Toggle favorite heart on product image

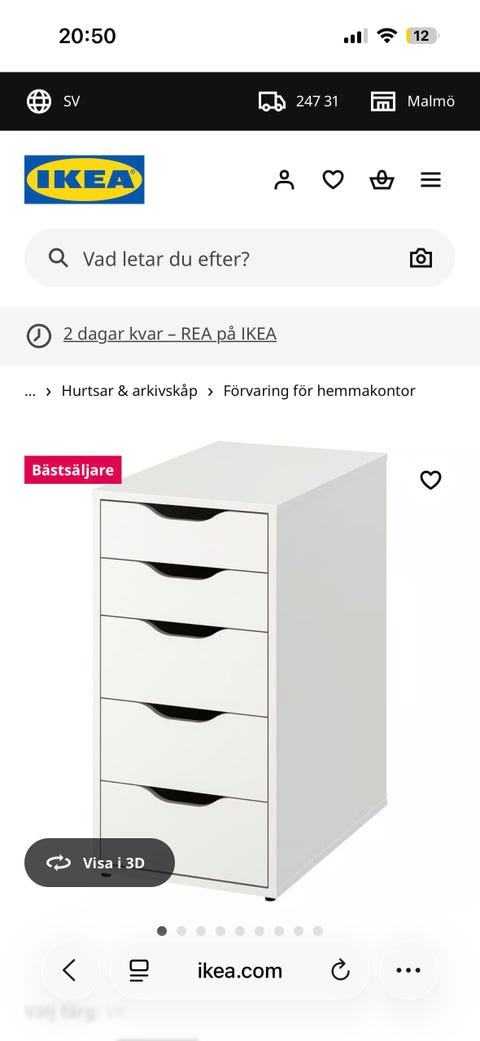coord(431,479)
